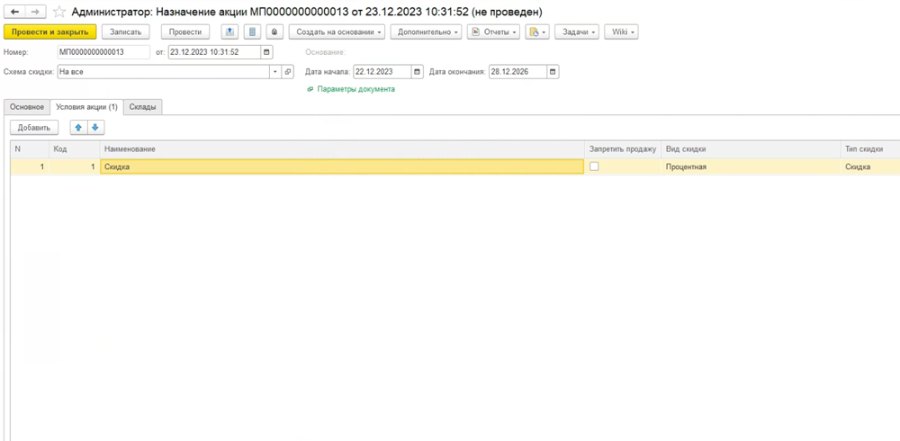Open the Wiki dropdown

coord(622,32)
